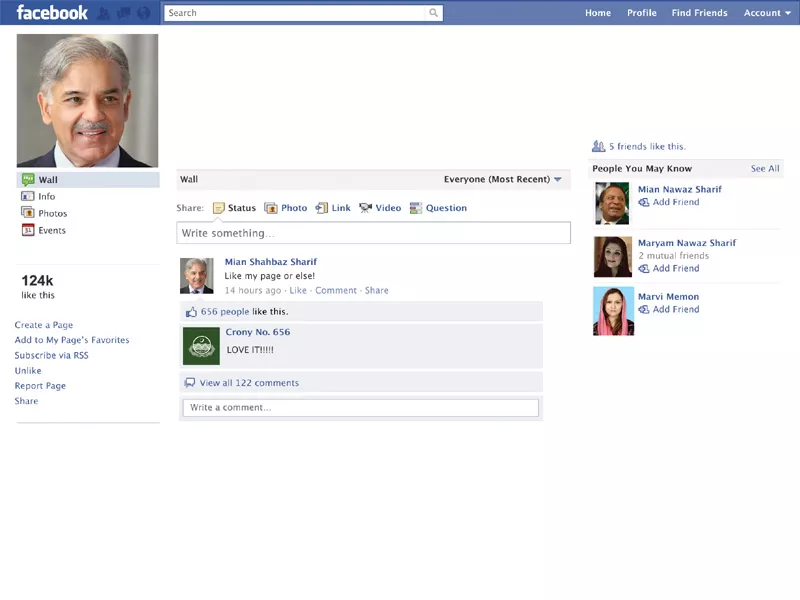The height and width of the screenshot is (600, 800).
Task: Click the Unlike link
Action: (x=28, y=370)
